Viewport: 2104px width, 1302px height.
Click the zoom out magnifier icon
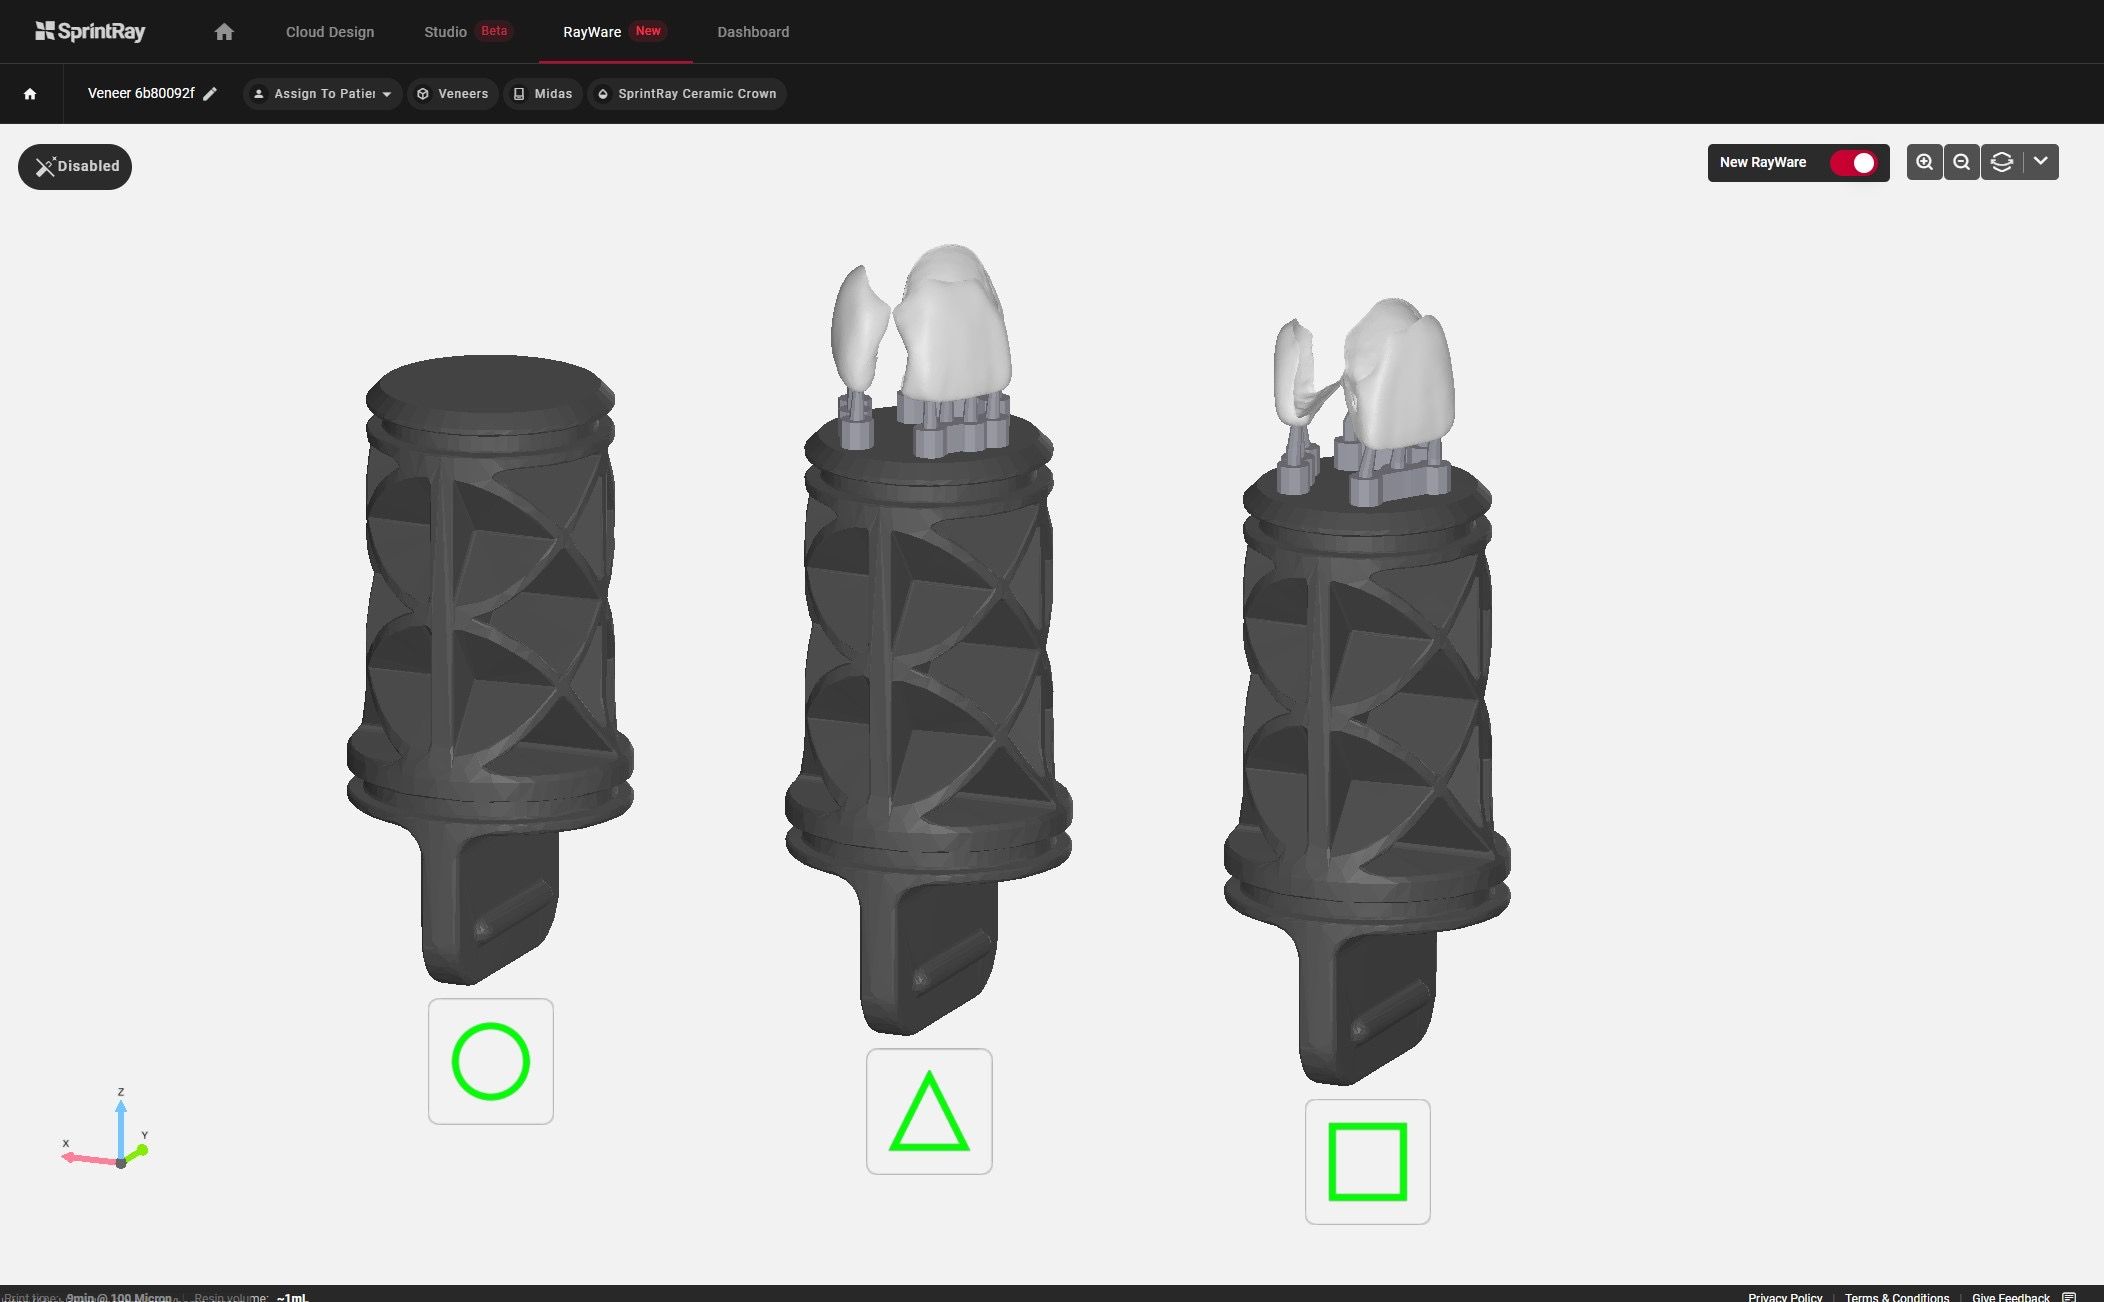coord(1962,162)
